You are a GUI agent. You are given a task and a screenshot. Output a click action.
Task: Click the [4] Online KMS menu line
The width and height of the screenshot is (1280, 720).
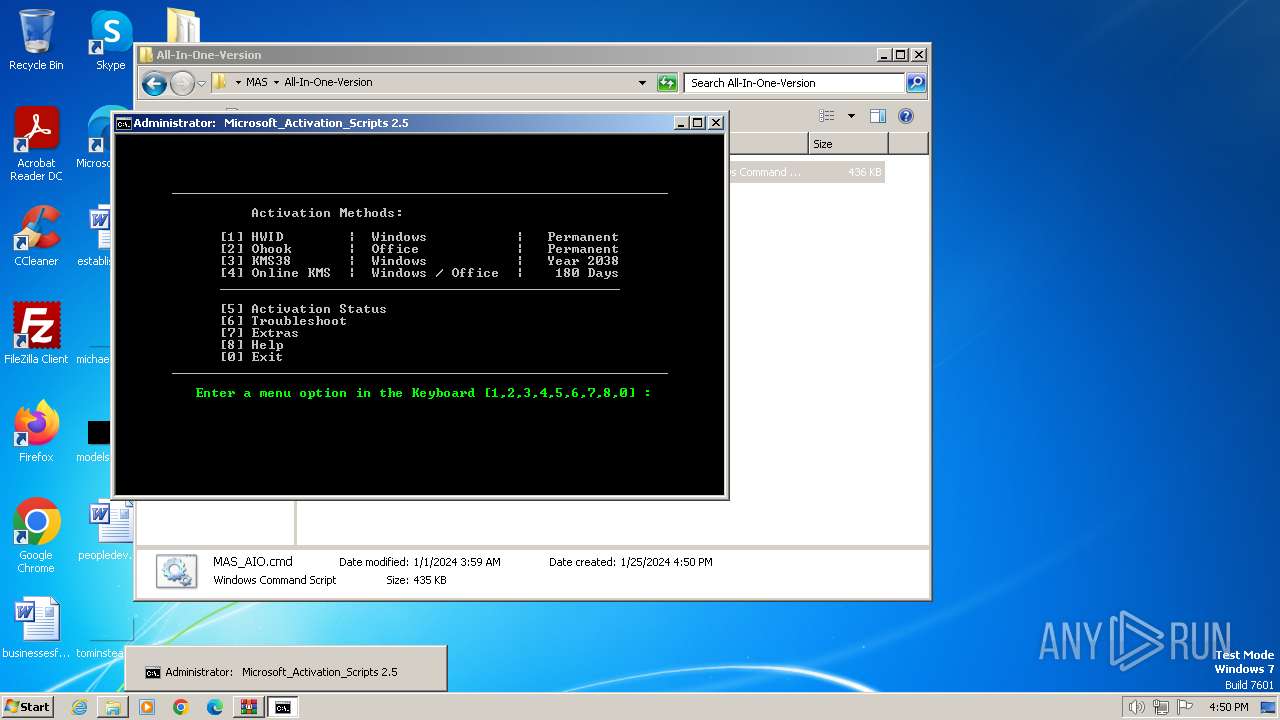(419, 273)
